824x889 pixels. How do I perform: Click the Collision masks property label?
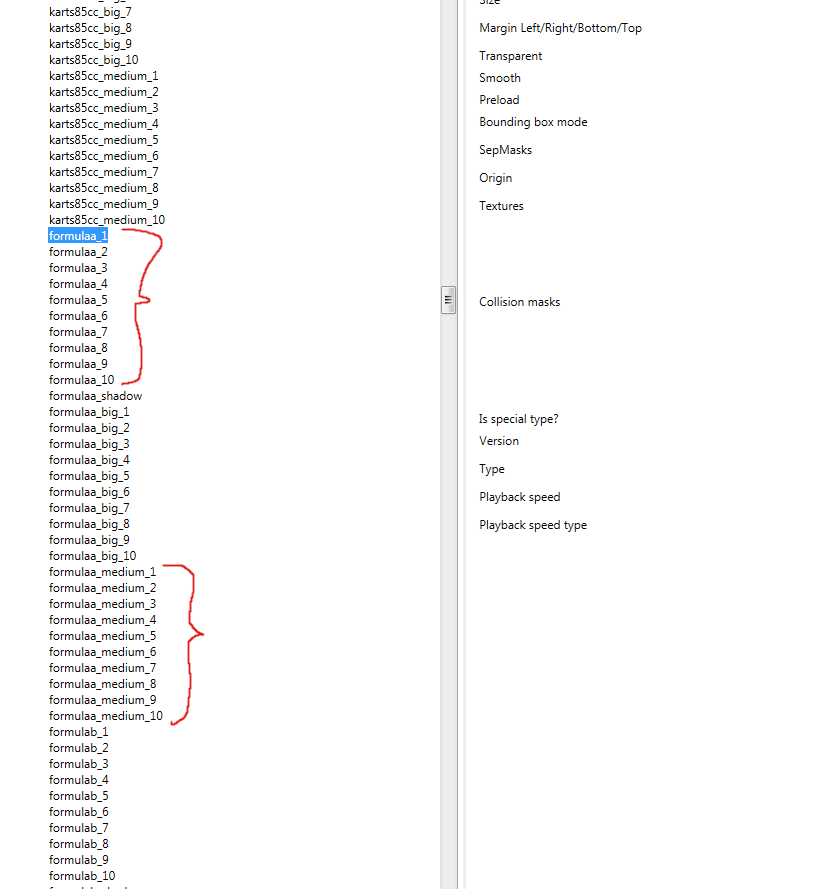point(519,302)
